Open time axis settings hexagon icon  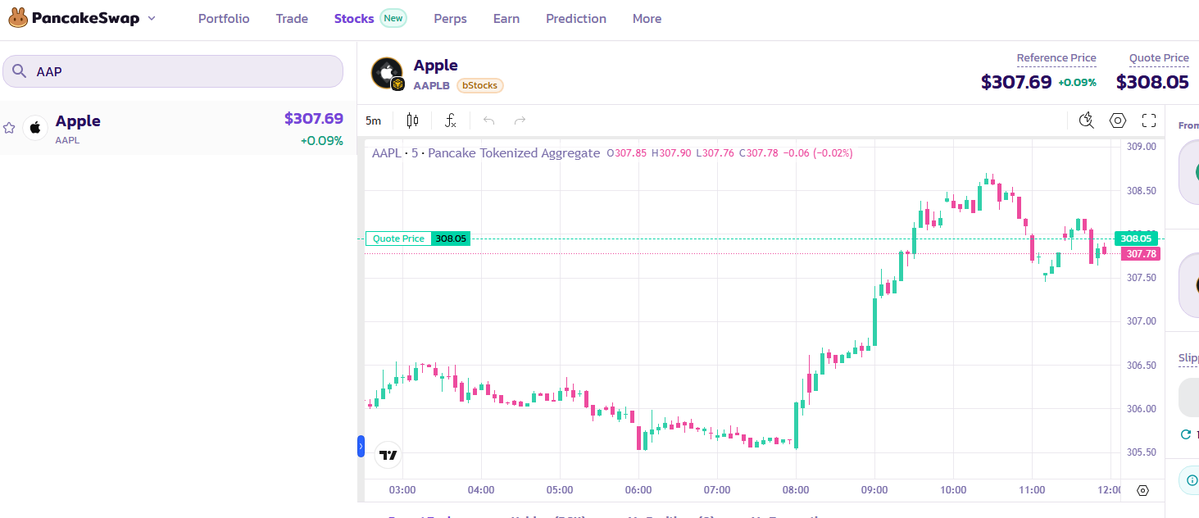click(x=1142, y=490)
